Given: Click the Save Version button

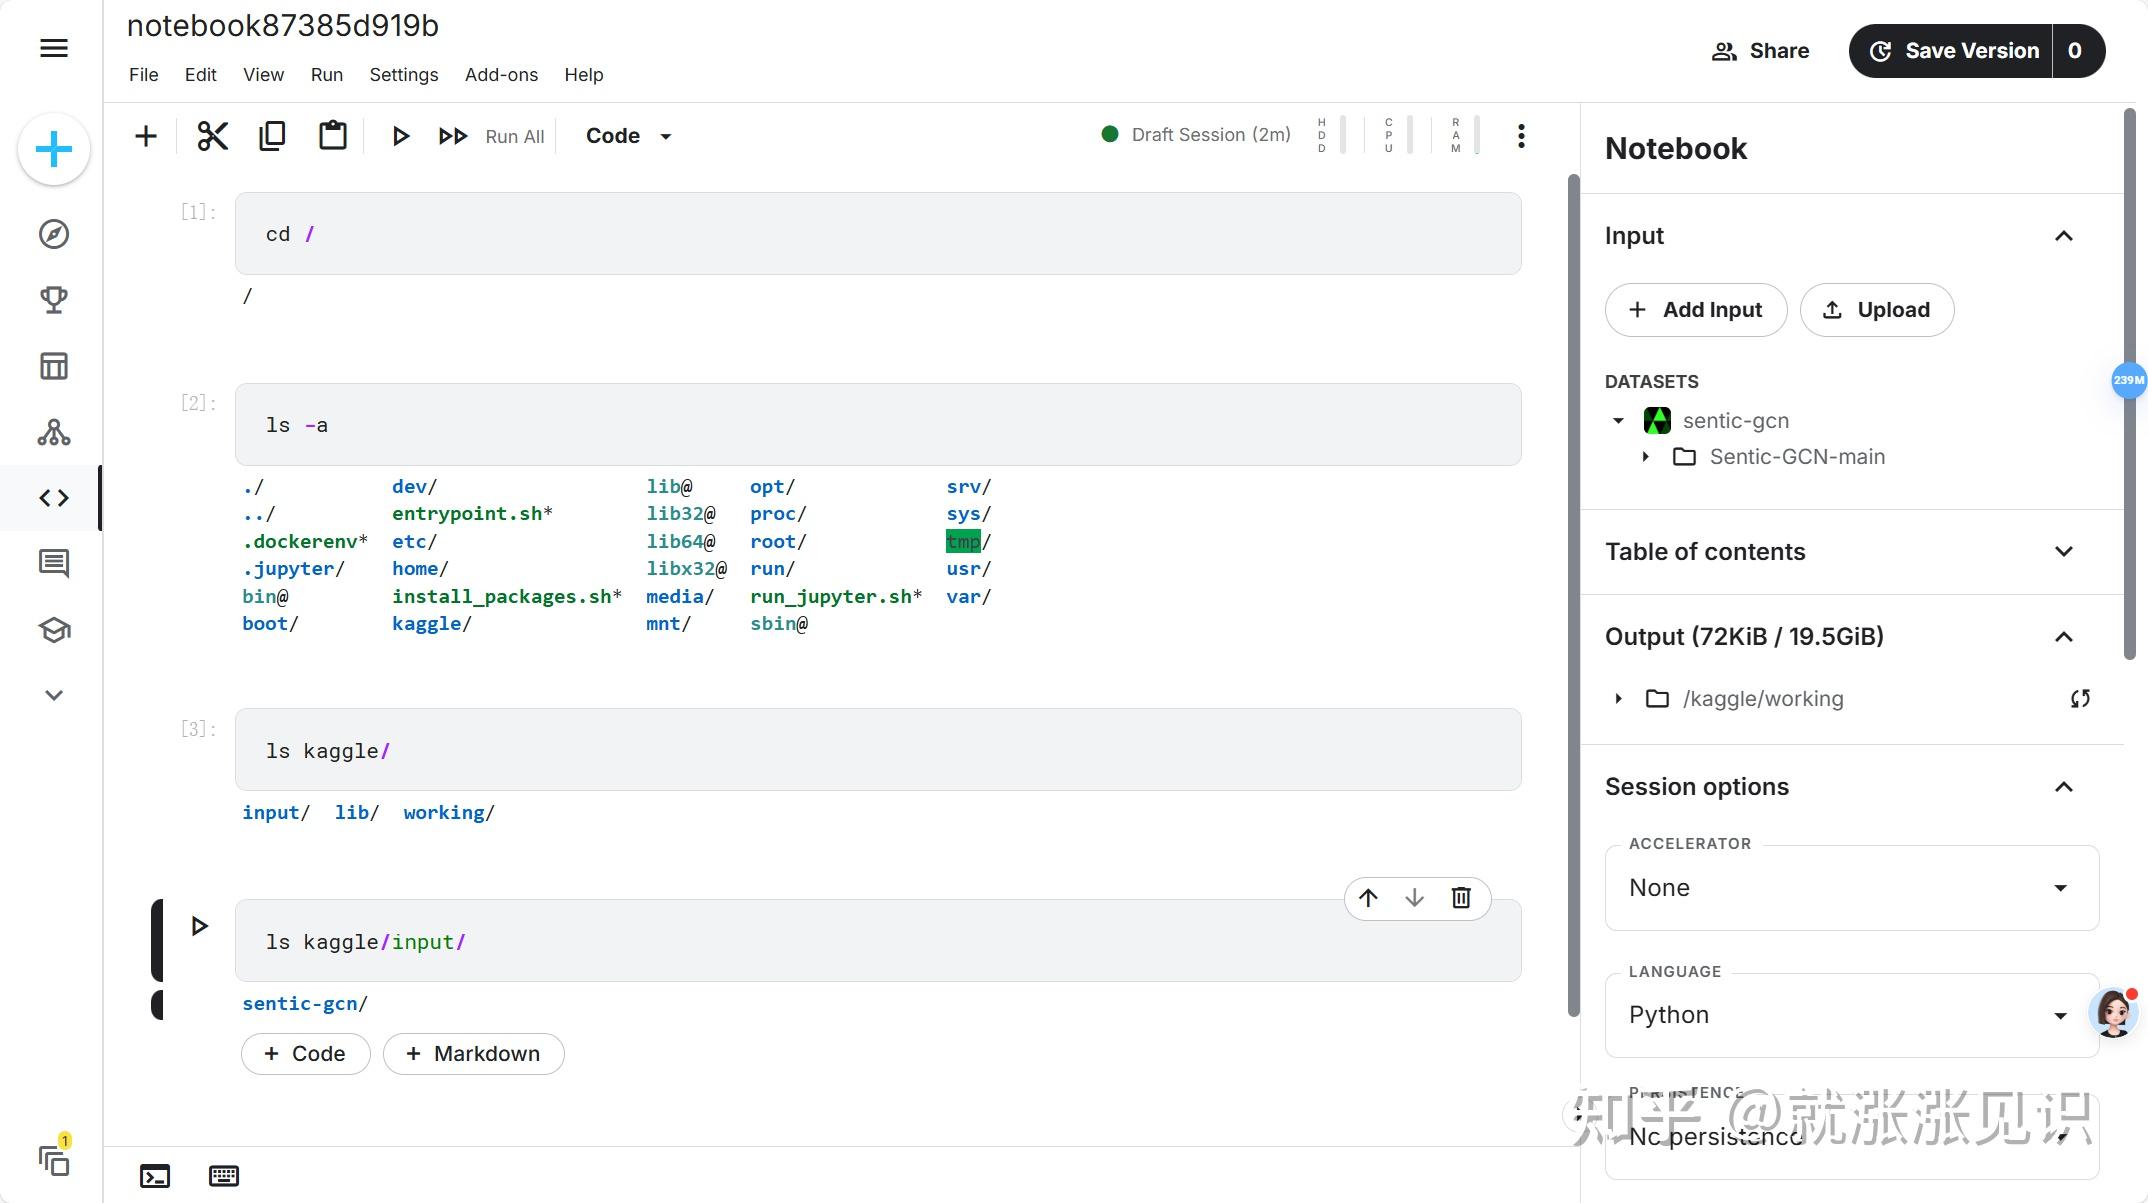Looking at the screenshot, I should tap(1953, 51).
